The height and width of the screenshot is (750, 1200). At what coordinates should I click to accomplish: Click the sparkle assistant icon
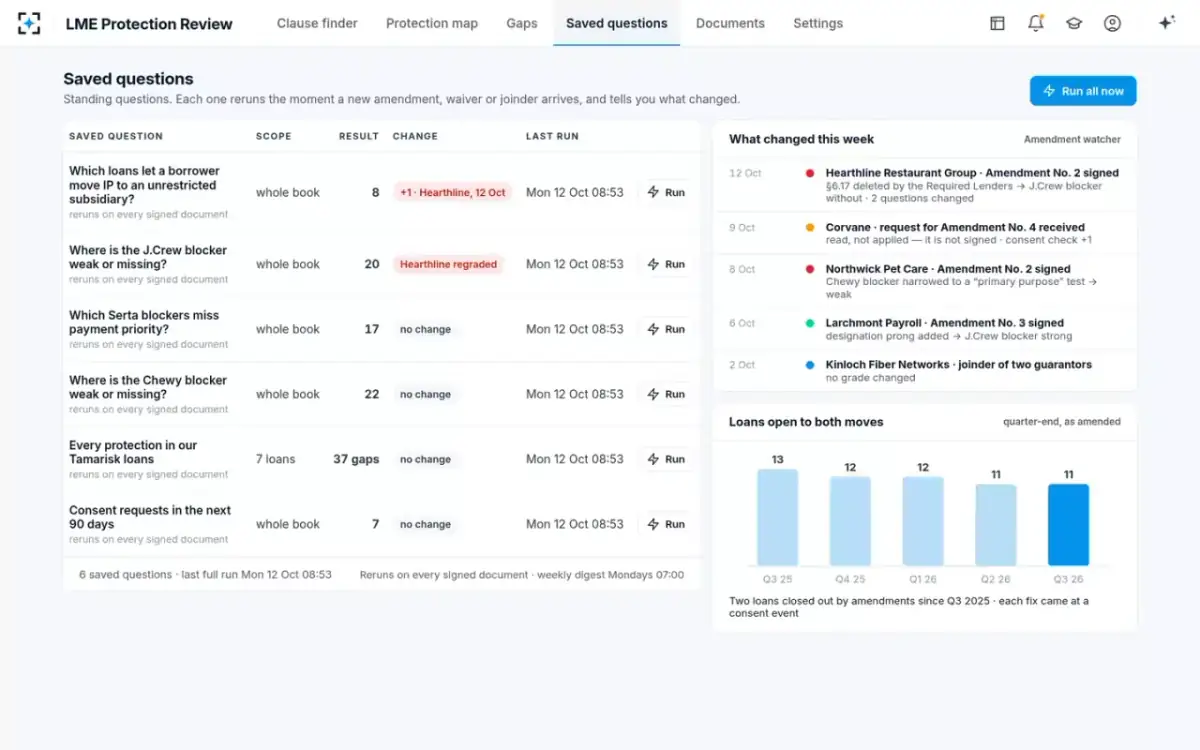pyautogui.click(x=1166, y=23)
